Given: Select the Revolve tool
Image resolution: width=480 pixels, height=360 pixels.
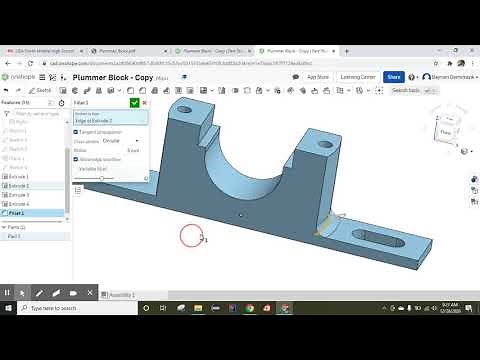Looking at the screenshot, I should (x=75, y=90).
